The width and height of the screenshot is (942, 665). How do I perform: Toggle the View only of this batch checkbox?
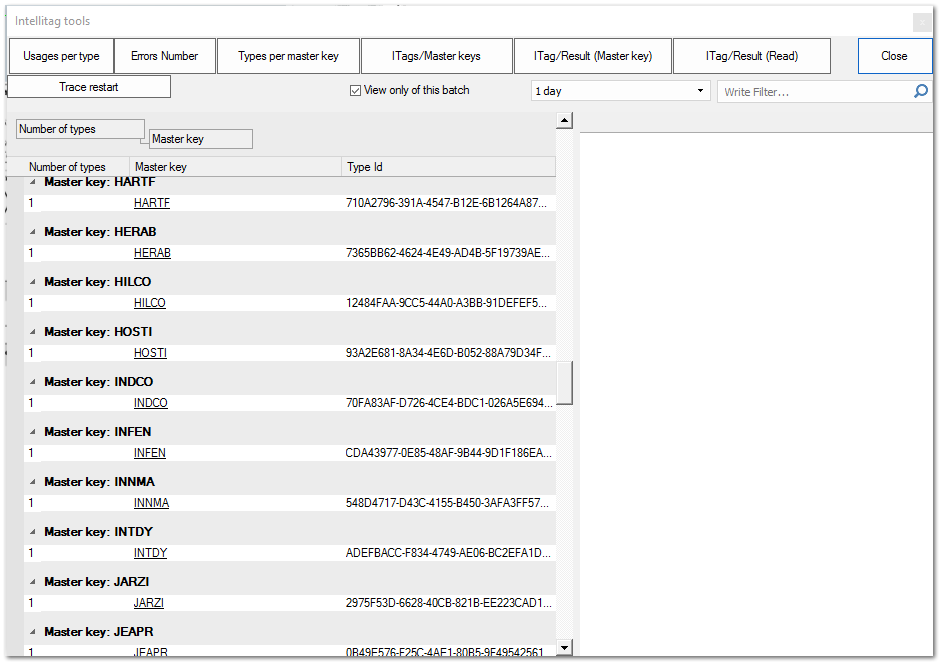click(356, 90)
